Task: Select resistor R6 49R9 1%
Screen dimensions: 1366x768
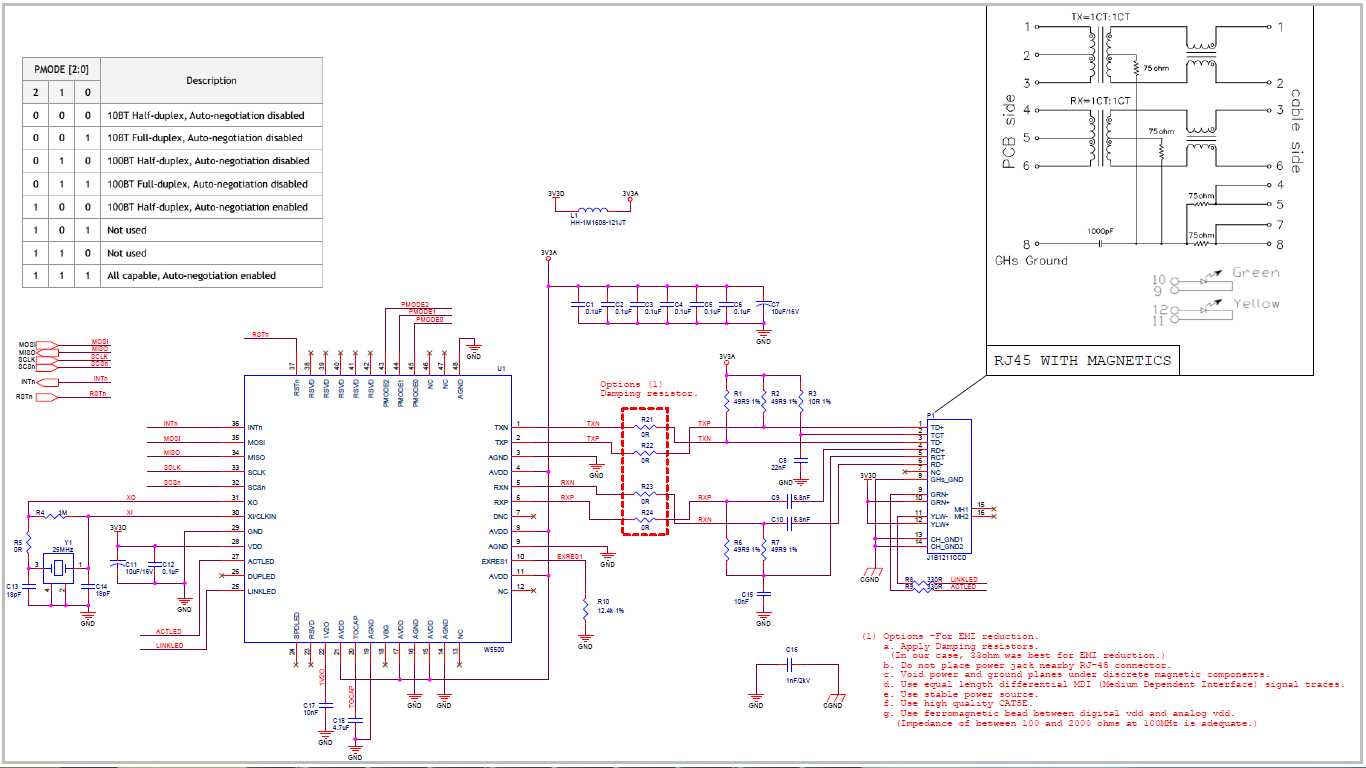Action: [x=727, y=548]
